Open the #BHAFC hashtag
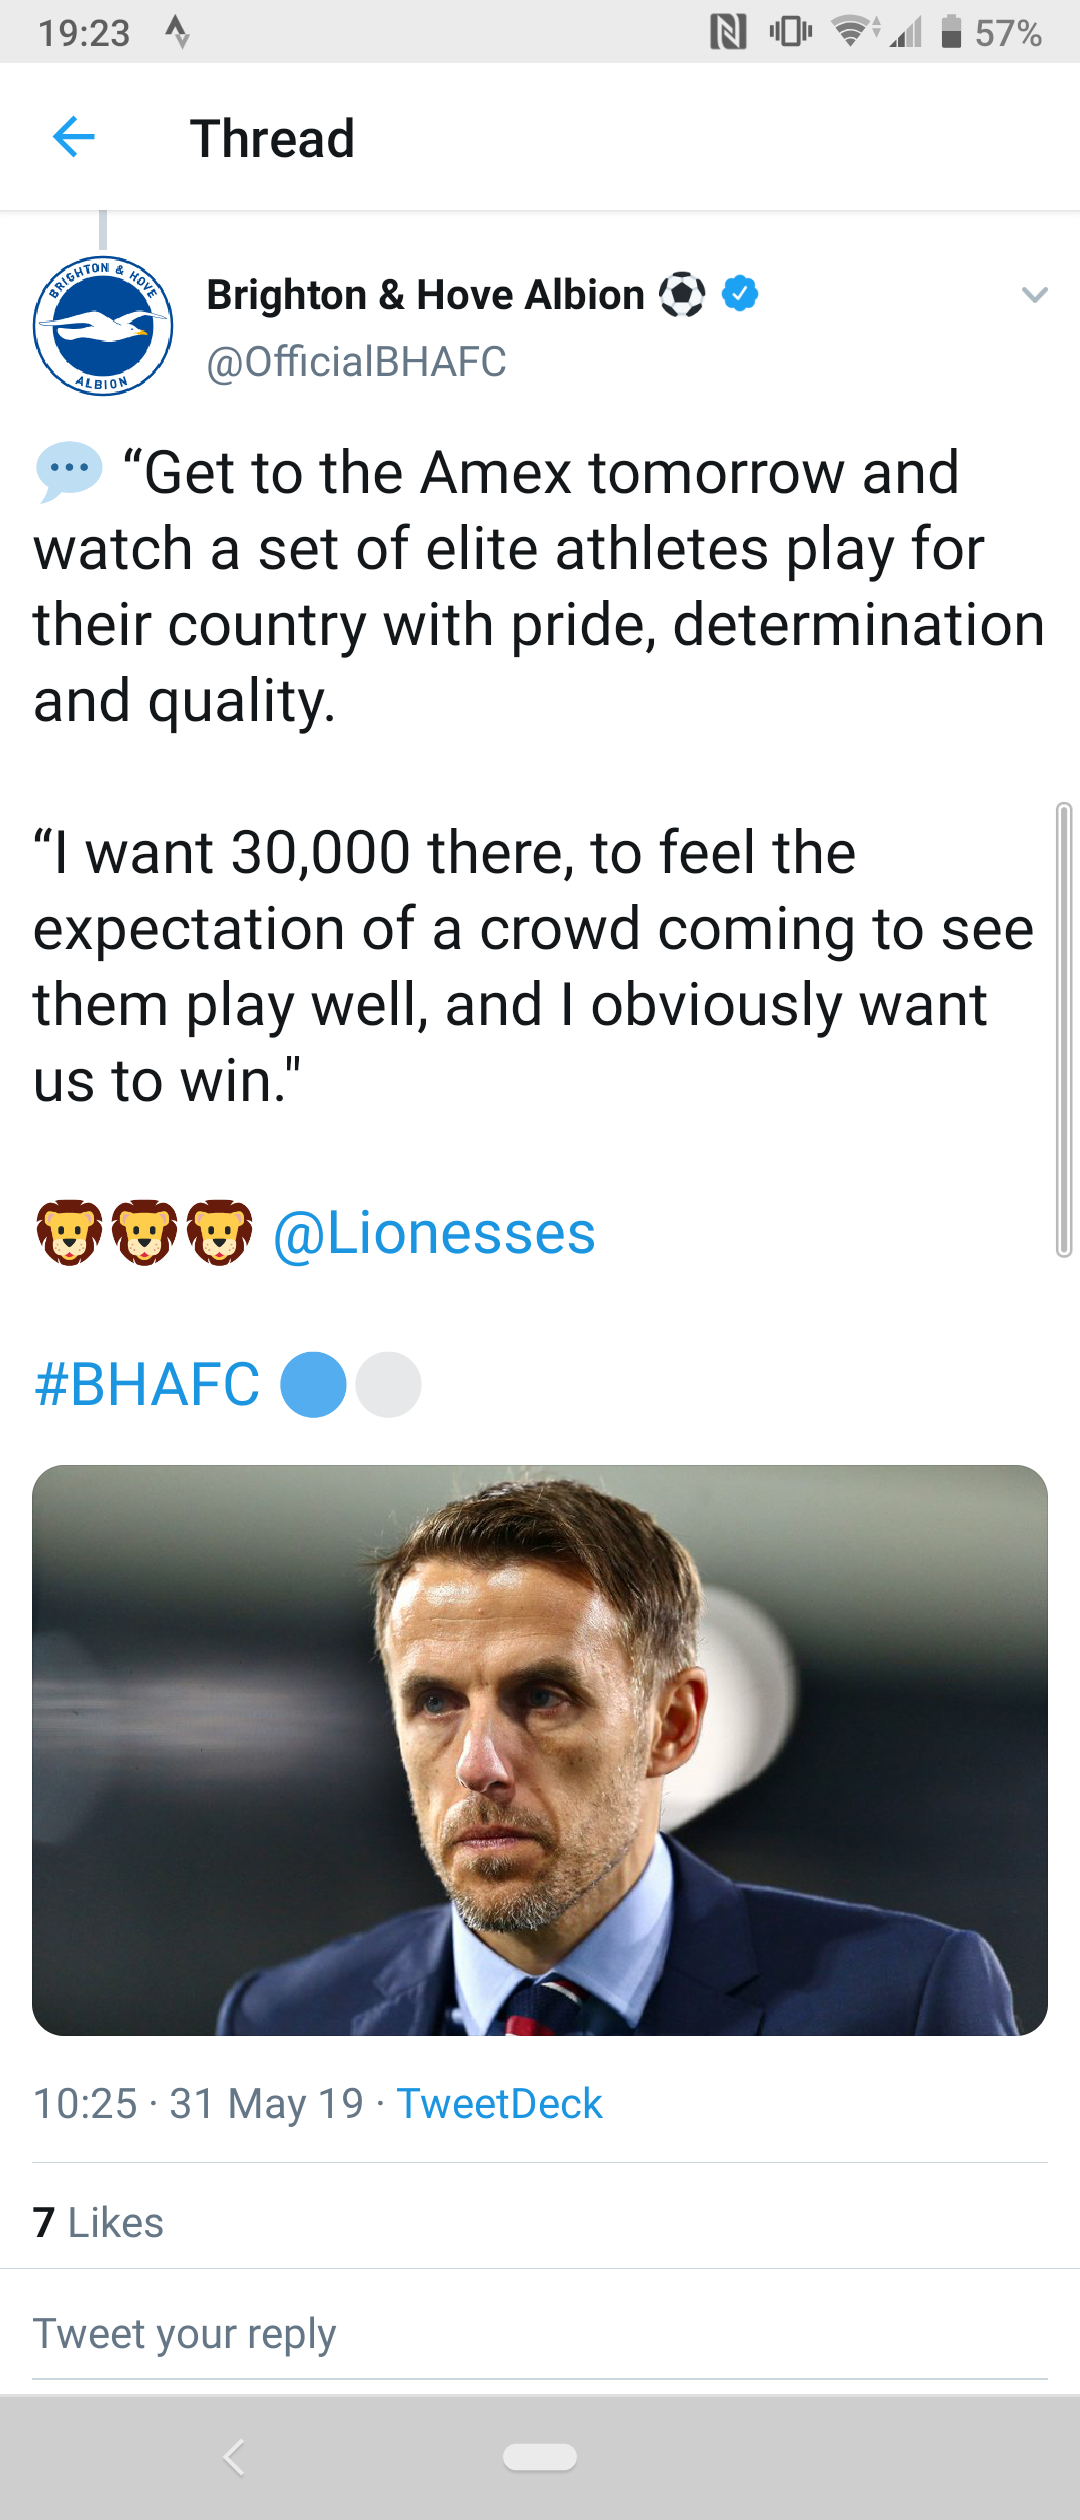The height and width of the screenshot is (2520, 1080). pyautogui.click(x=147, y=1385)
